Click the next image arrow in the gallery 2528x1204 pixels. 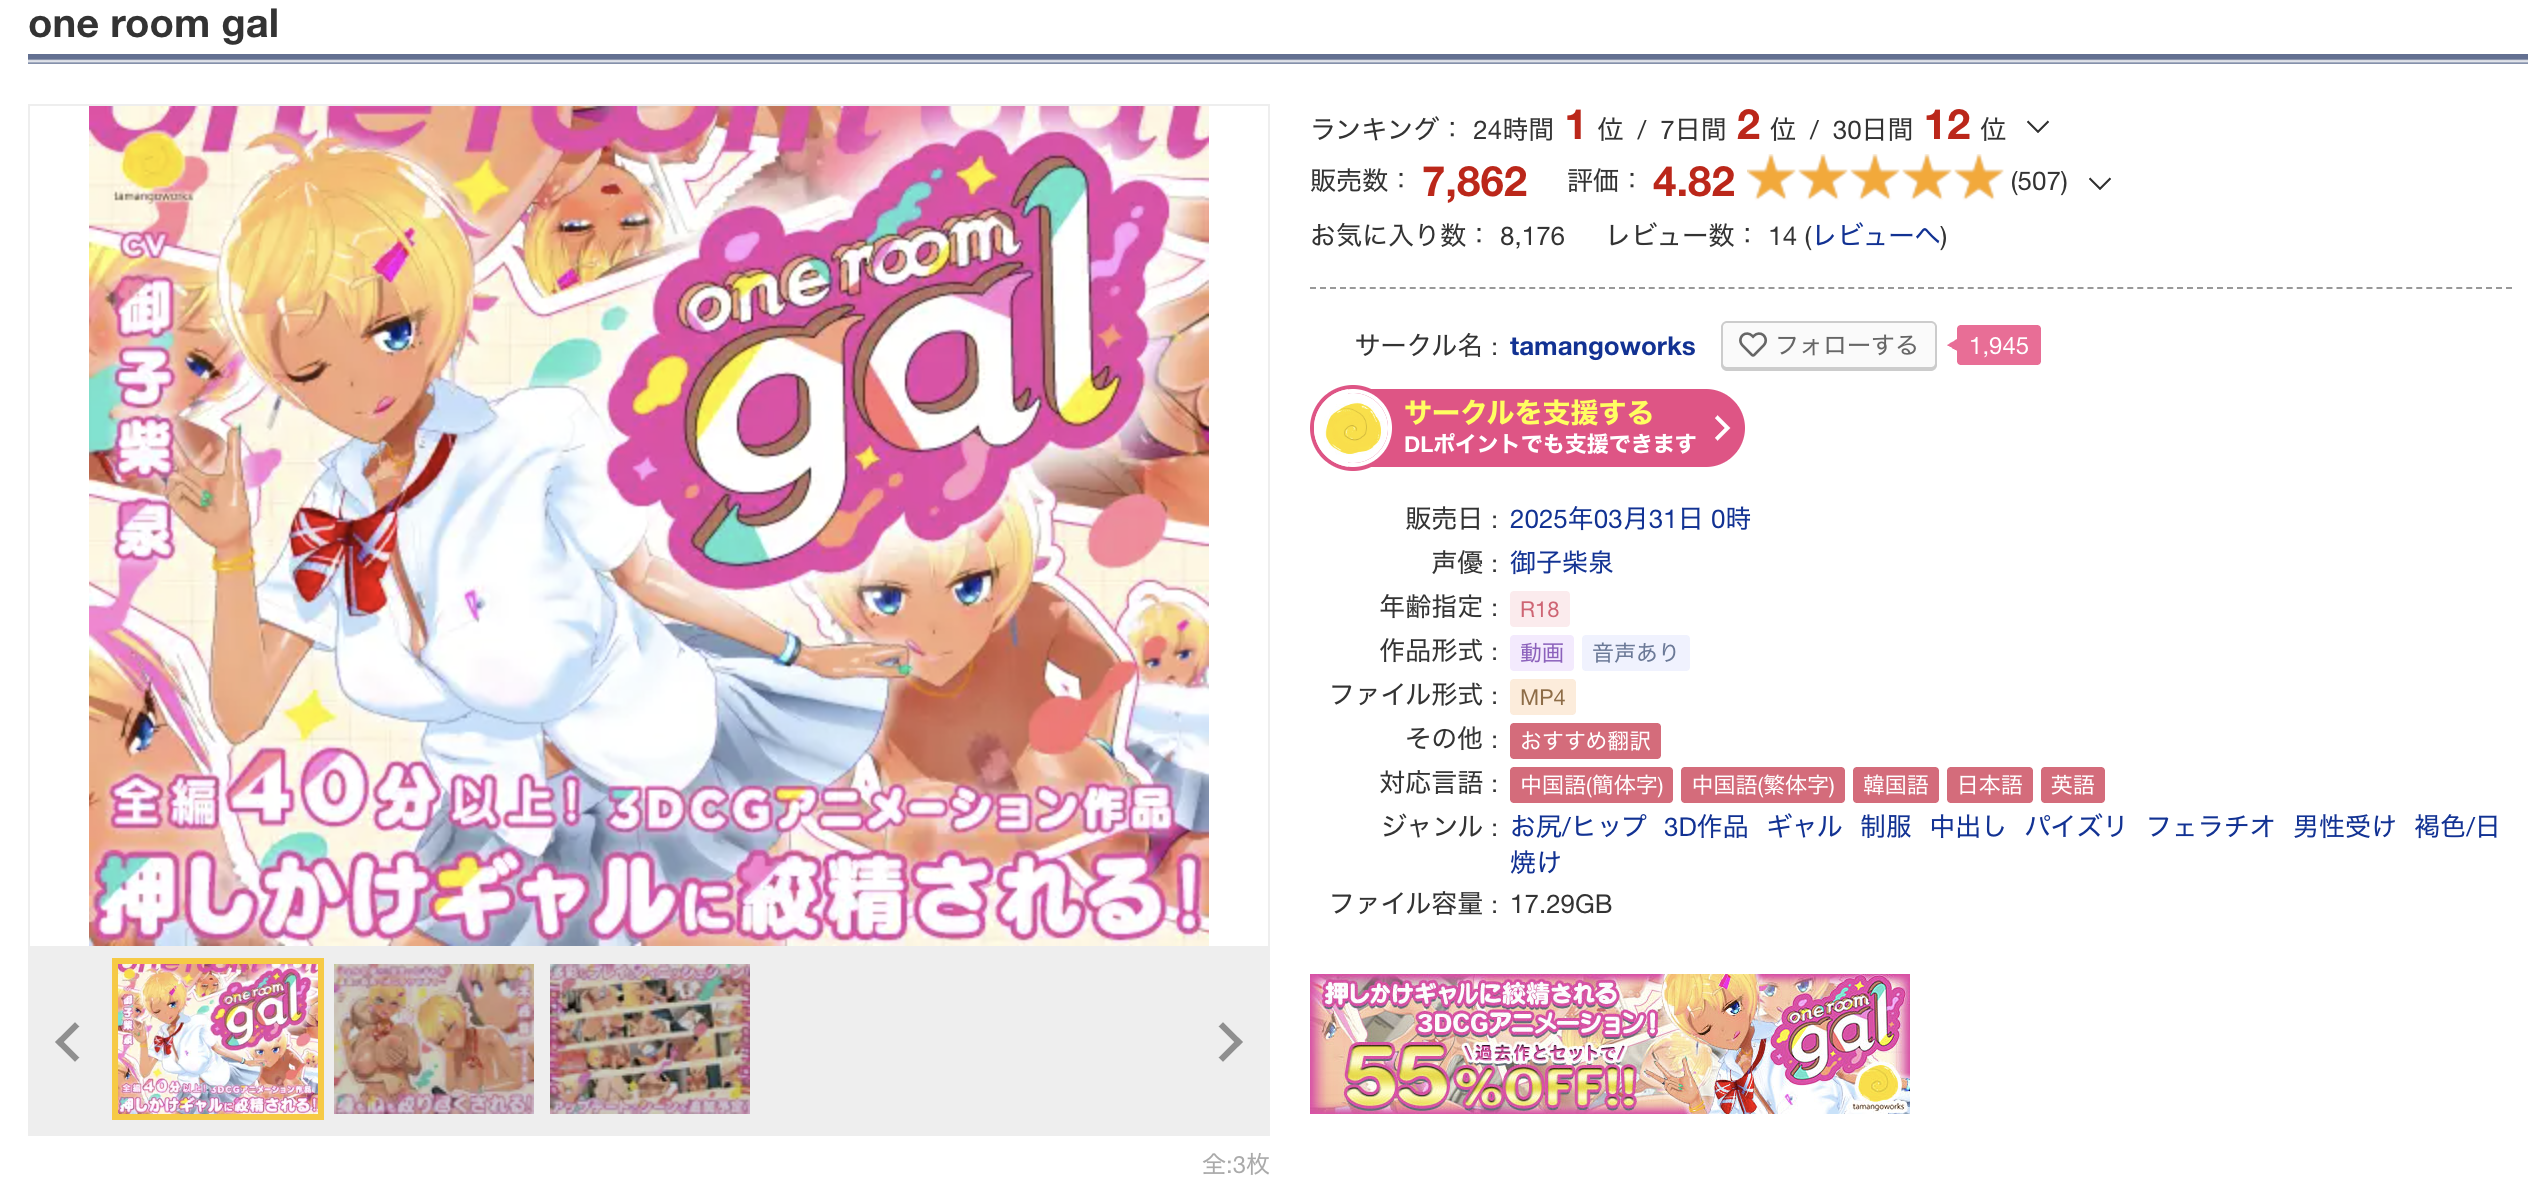click(x=1230, y=1042)
